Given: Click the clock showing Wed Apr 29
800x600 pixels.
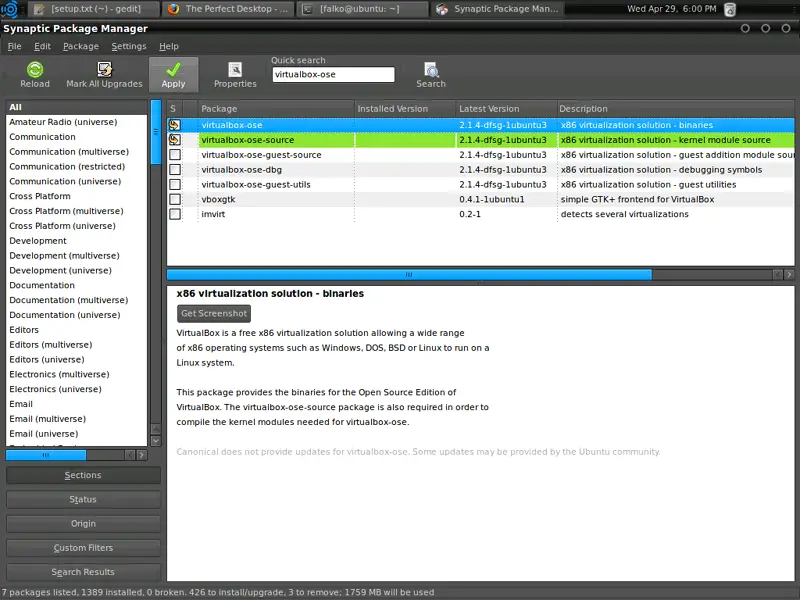Looking at the screenshot, I should tap(671, 9).
